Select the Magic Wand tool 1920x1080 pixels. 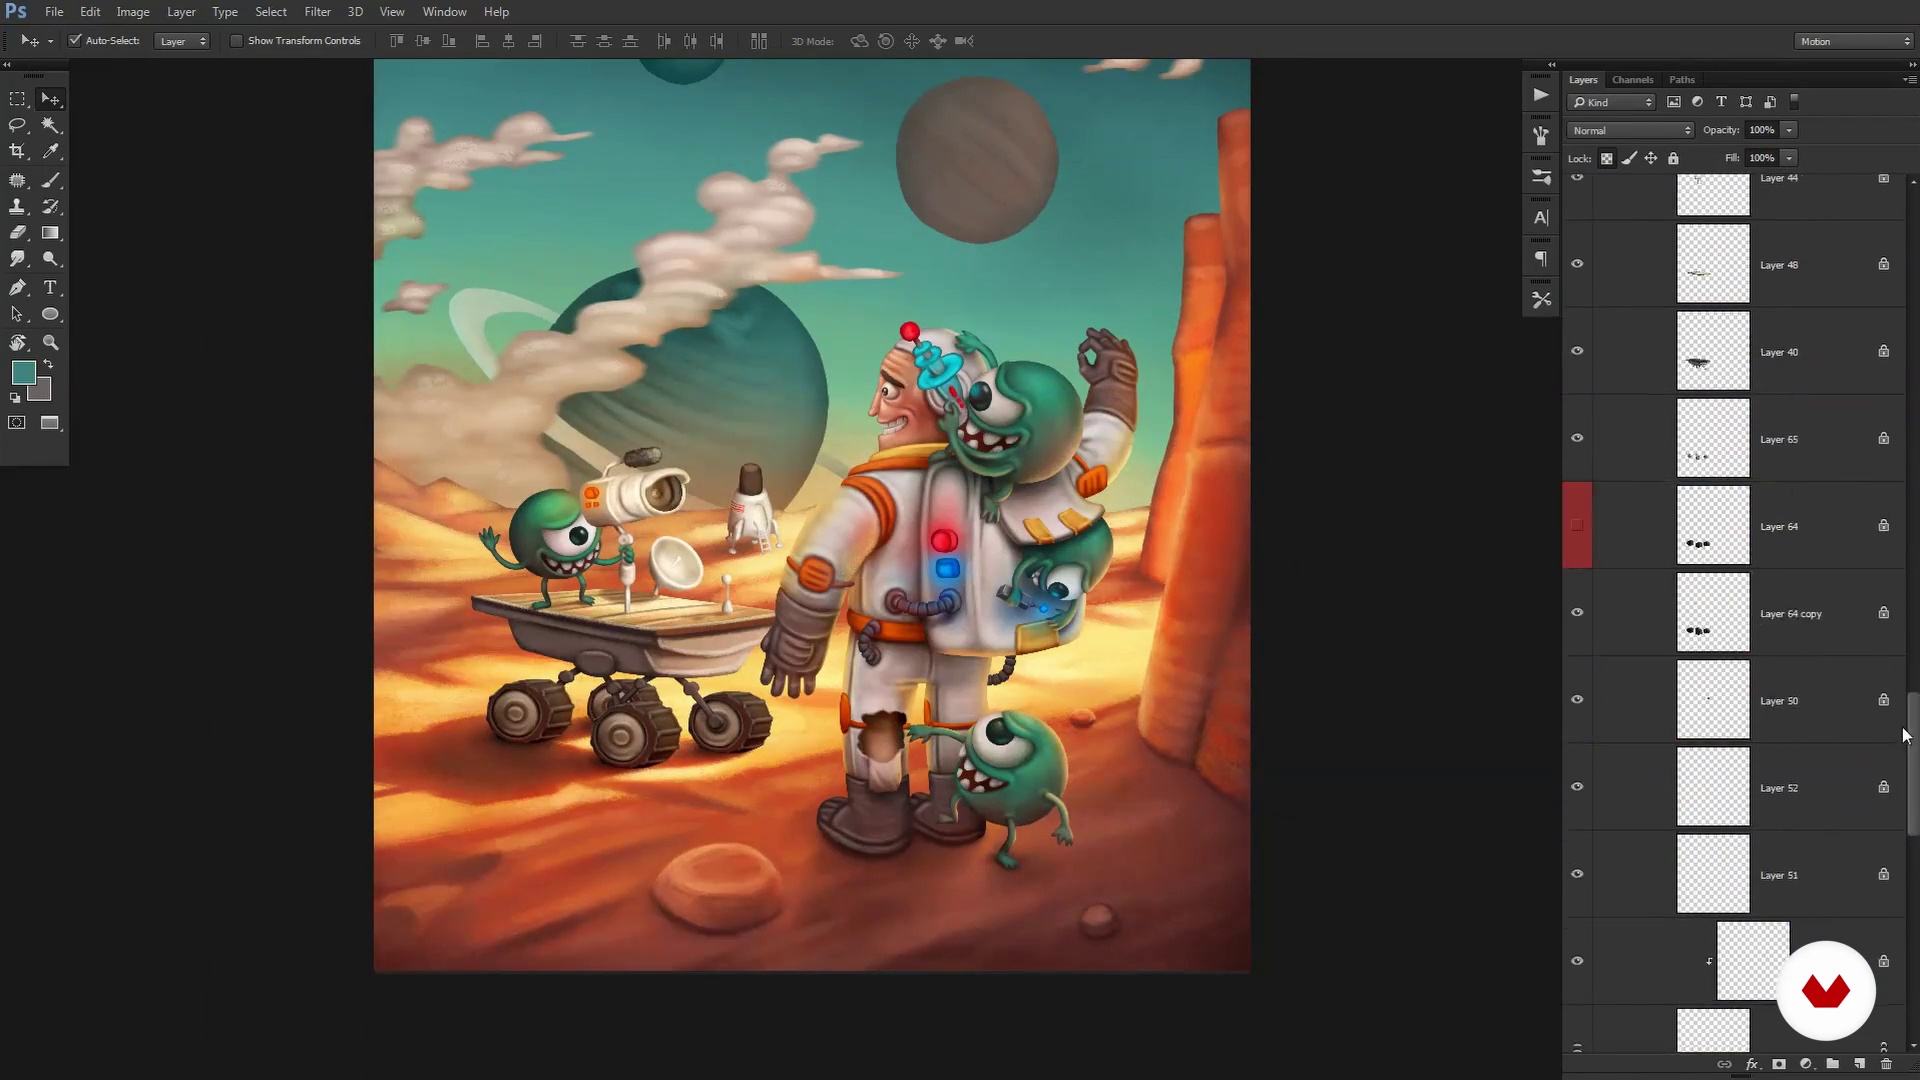[x=50, y=125]
